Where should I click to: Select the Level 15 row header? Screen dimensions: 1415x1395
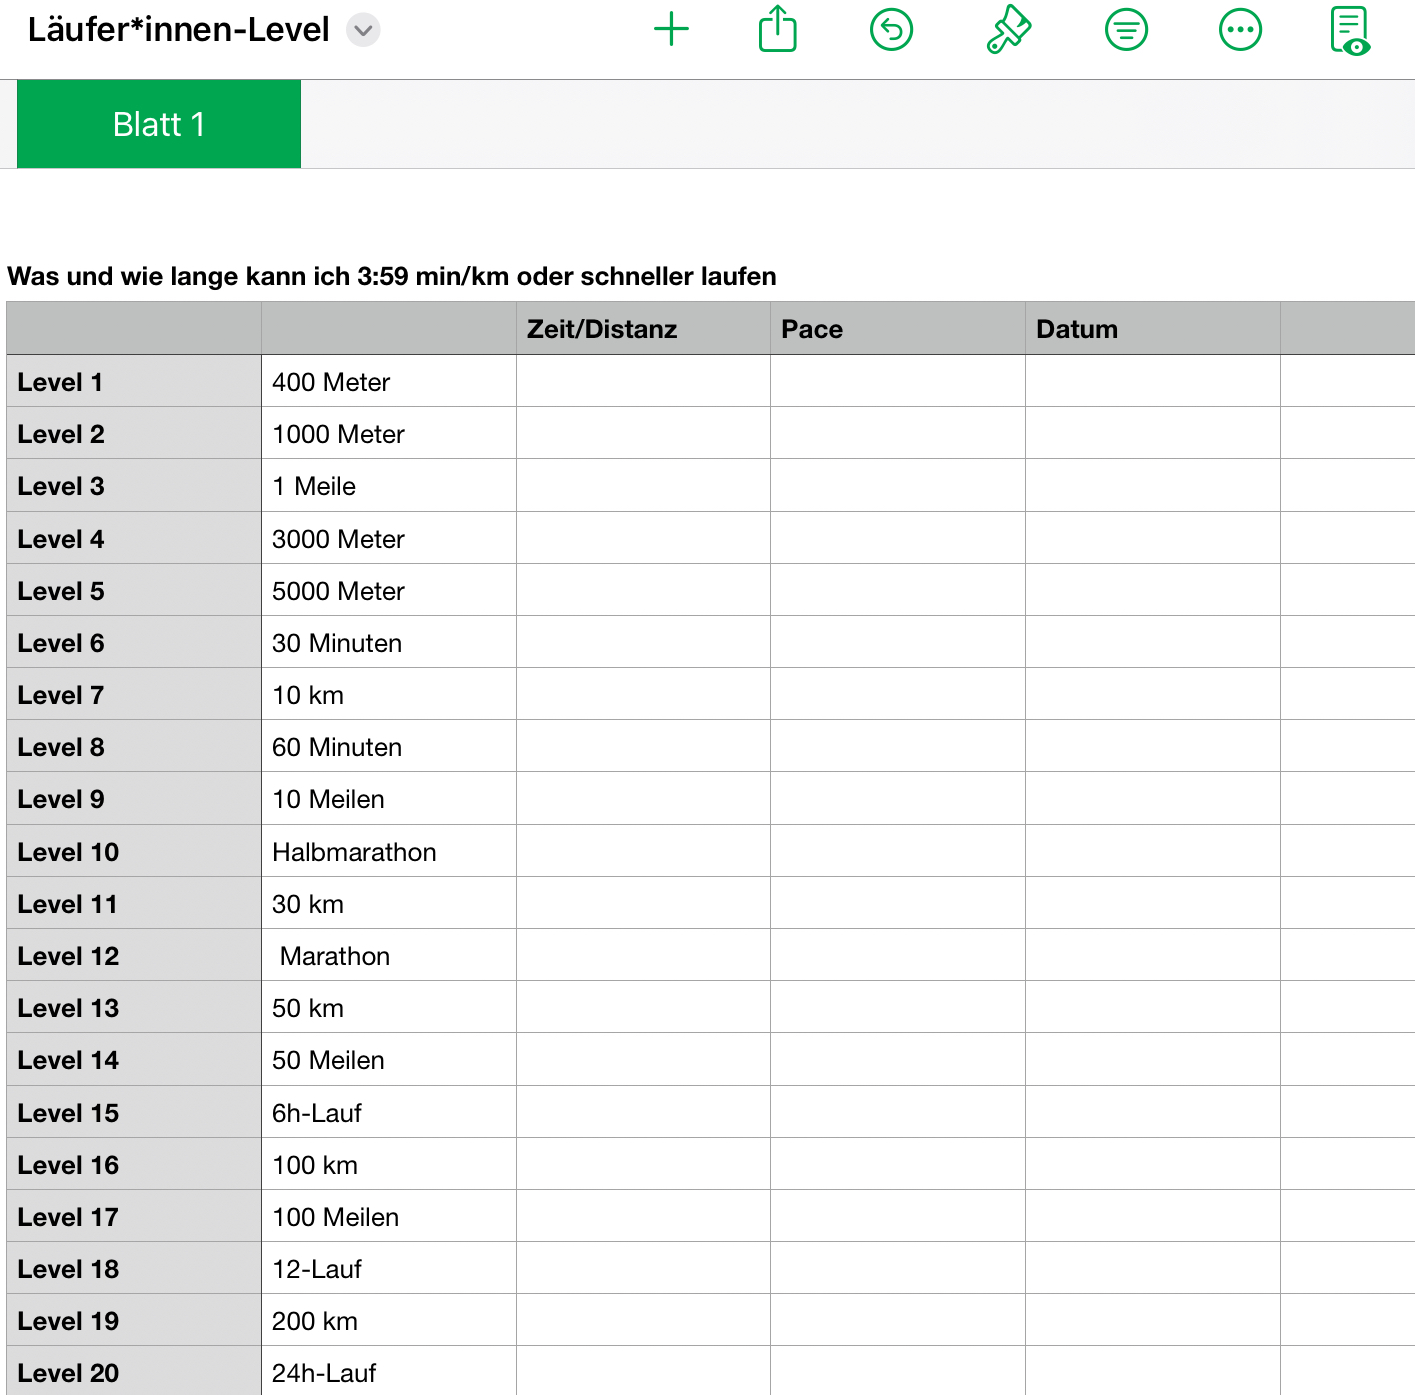[x=134, y=1112]
